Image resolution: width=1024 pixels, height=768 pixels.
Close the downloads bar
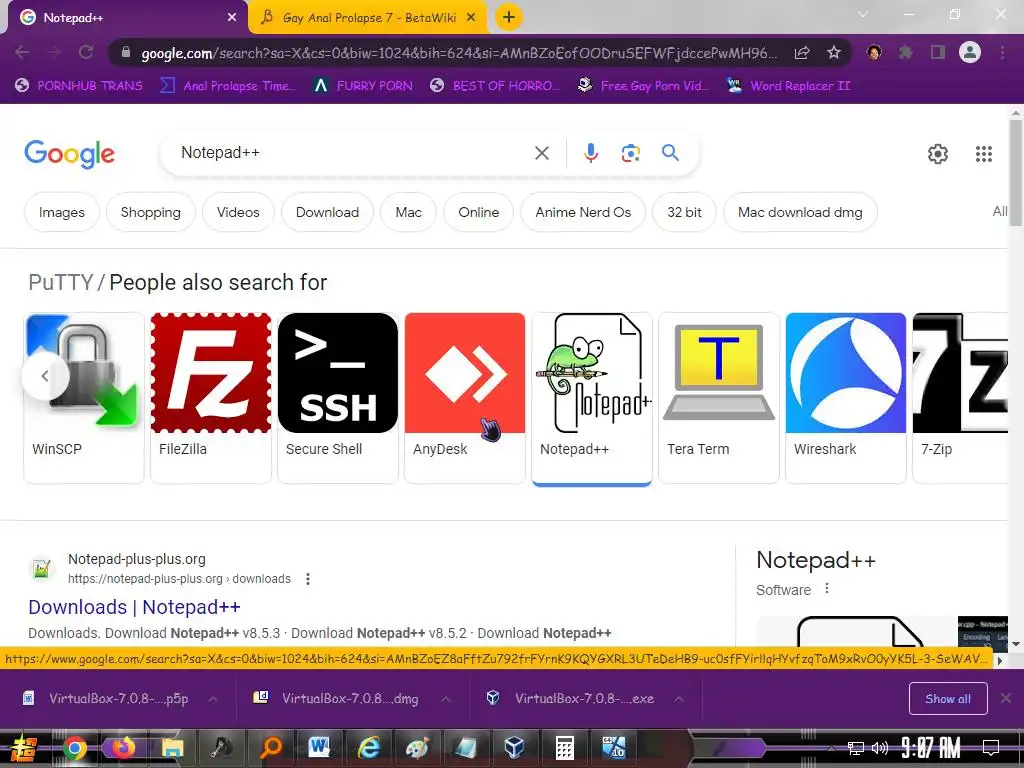pos(1006,698)
